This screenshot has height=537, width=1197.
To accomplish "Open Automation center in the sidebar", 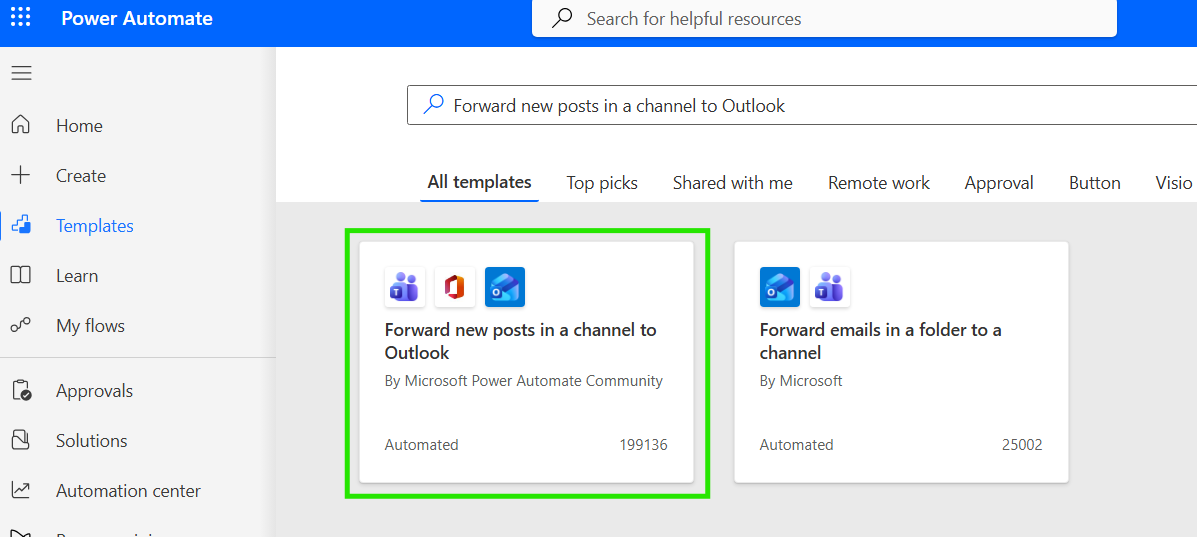I will [128, 490].
